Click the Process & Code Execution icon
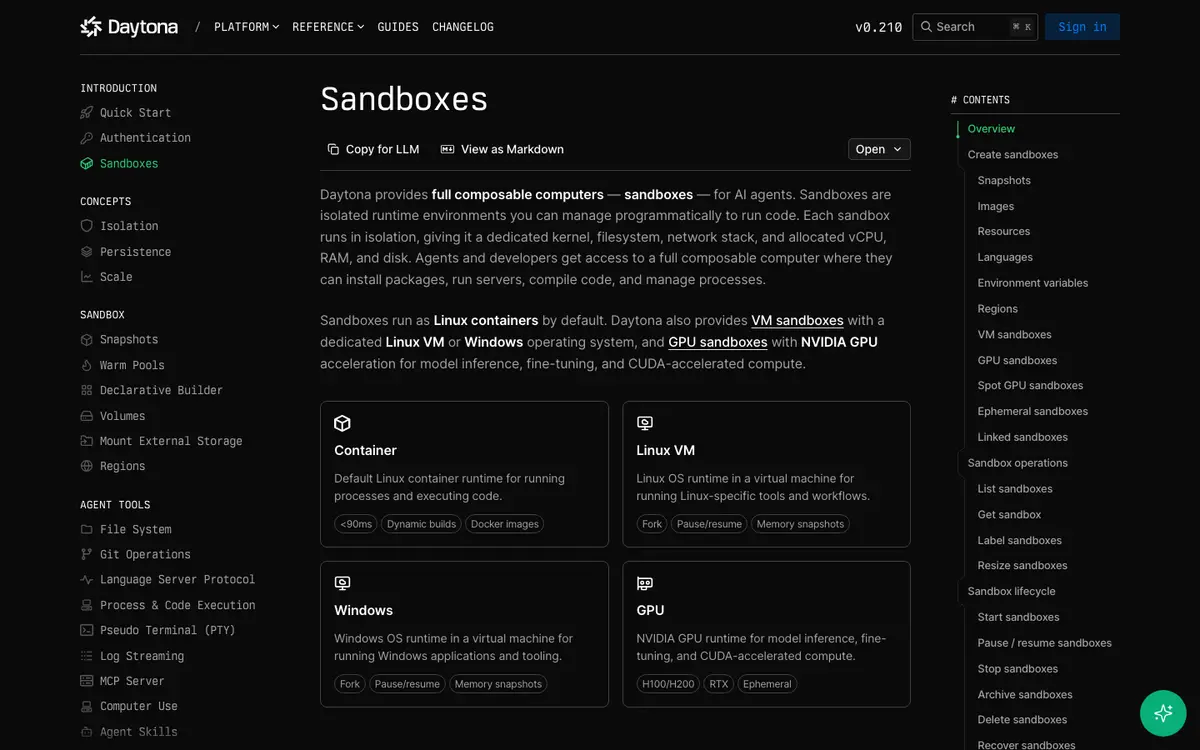 tap(87, 605)
